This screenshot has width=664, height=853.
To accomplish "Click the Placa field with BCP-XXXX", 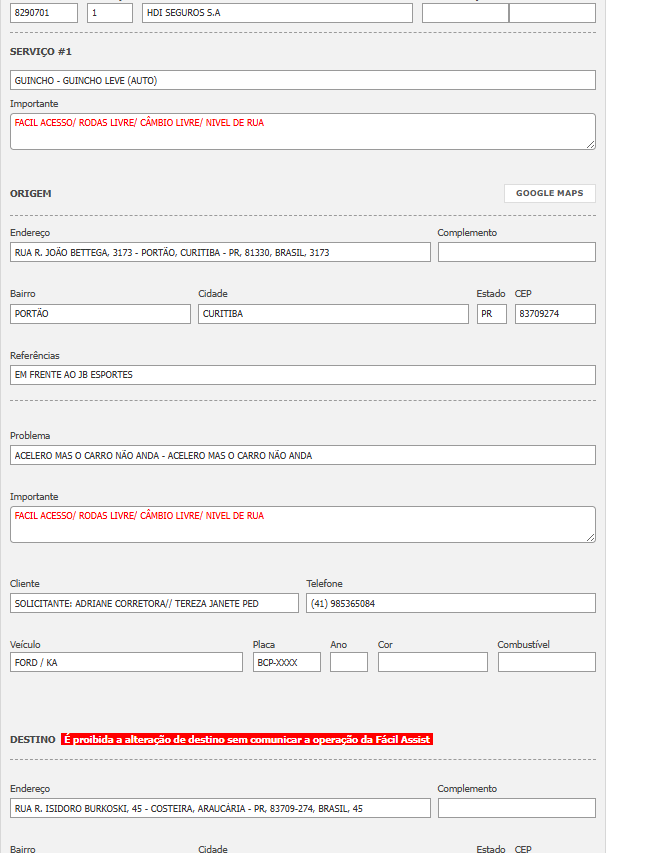I will pos(286,662).
